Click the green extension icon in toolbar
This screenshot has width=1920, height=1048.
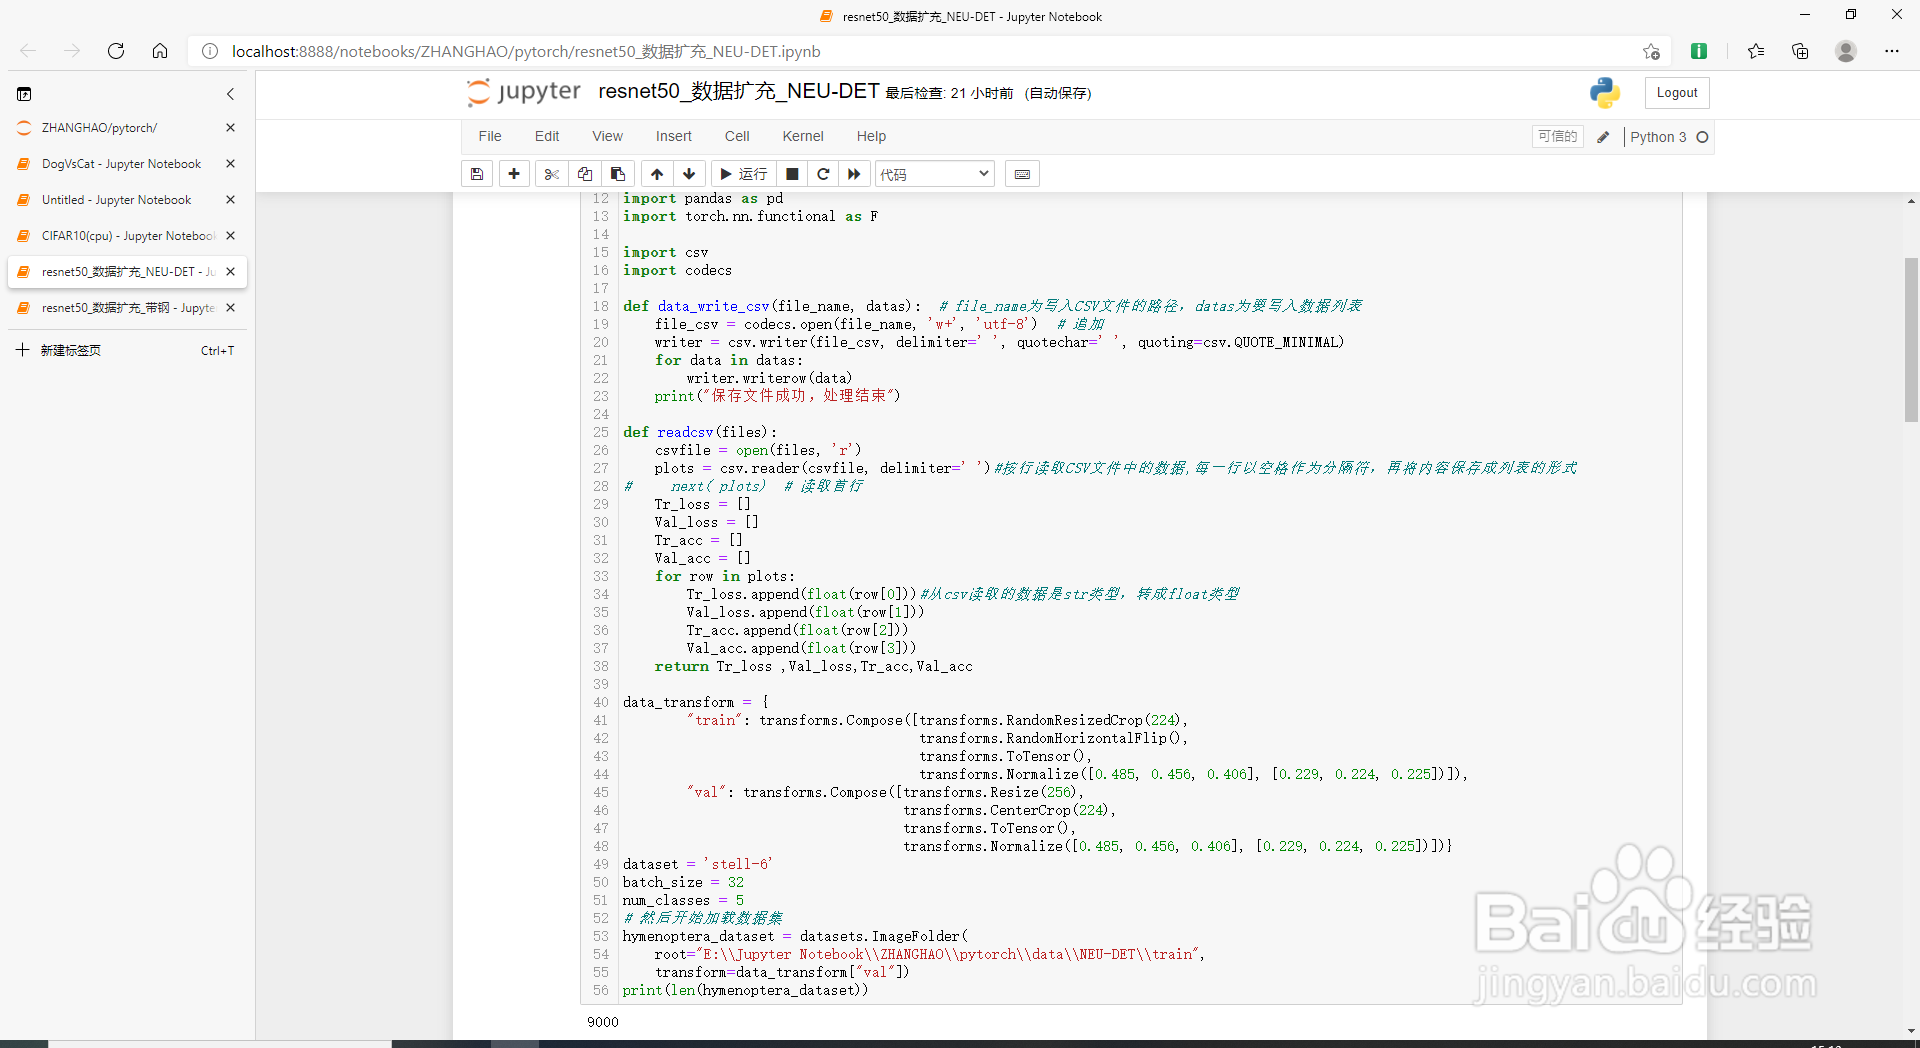coord(1698,51)
